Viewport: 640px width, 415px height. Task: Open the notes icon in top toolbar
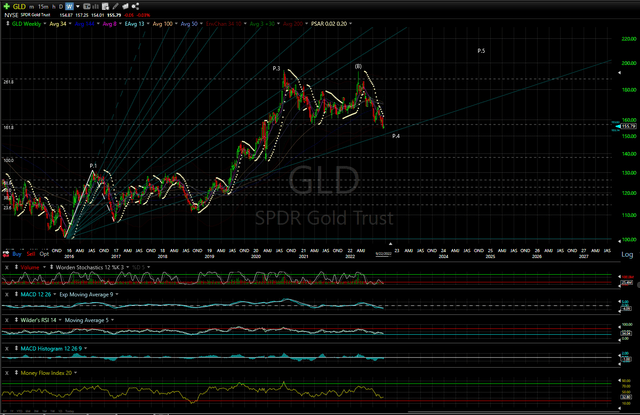tap(105, 7)
